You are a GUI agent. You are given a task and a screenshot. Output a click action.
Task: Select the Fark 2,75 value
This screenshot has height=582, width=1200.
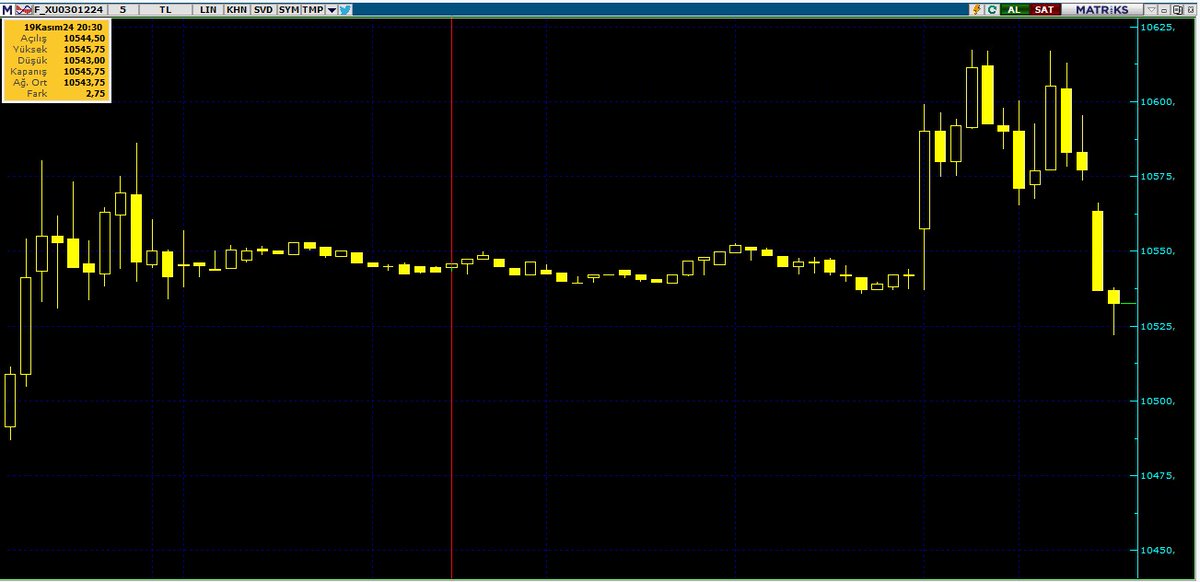tap(94, 93)
